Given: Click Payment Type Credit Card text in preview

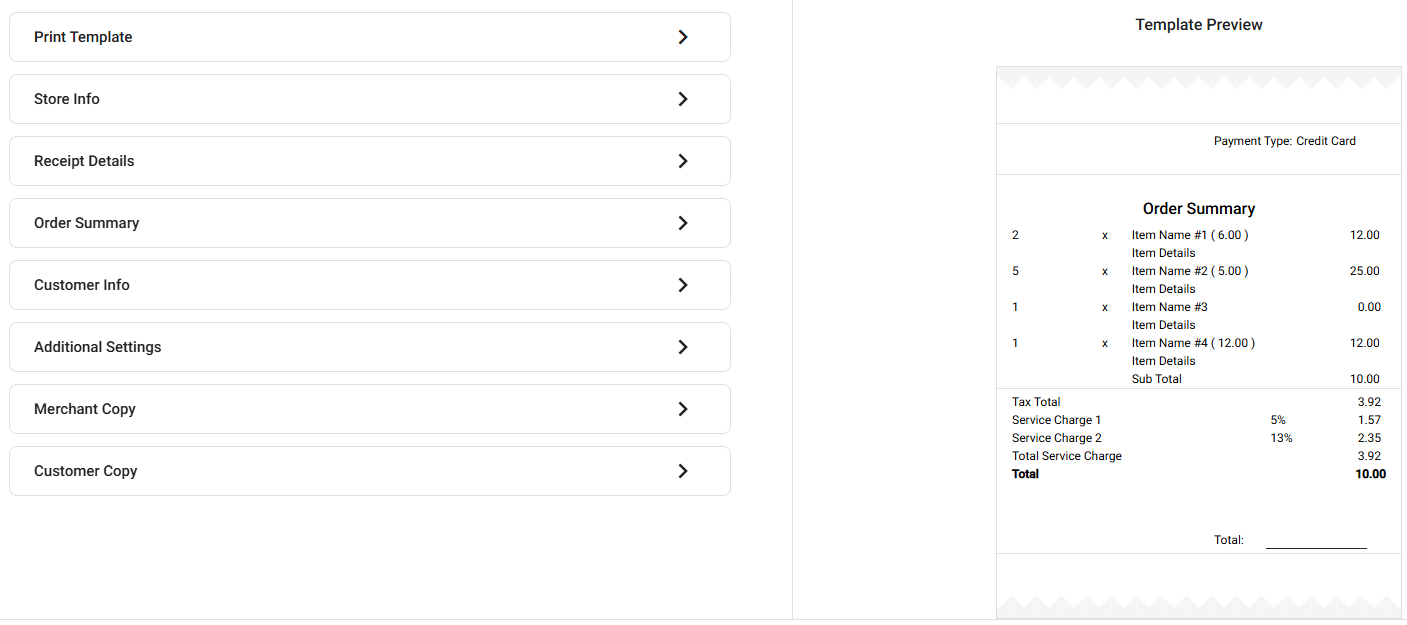Looking at the screenshot, I should 1285,141.
